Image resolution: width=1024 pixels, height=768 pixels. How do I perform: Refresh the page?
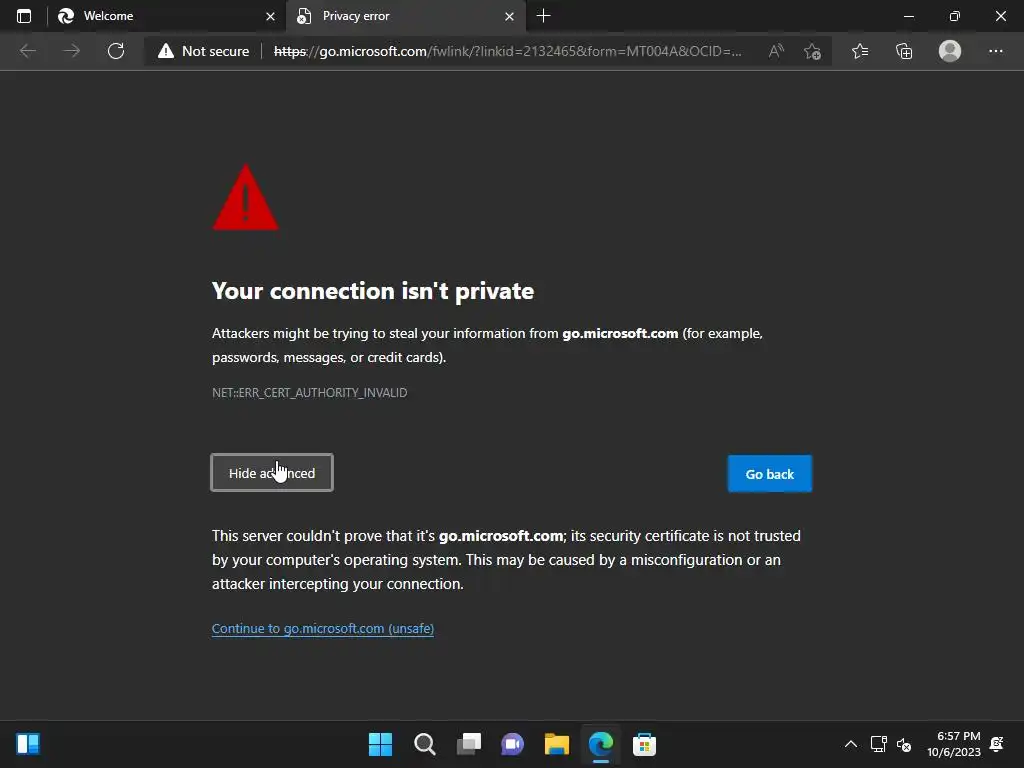click(116, 51)
